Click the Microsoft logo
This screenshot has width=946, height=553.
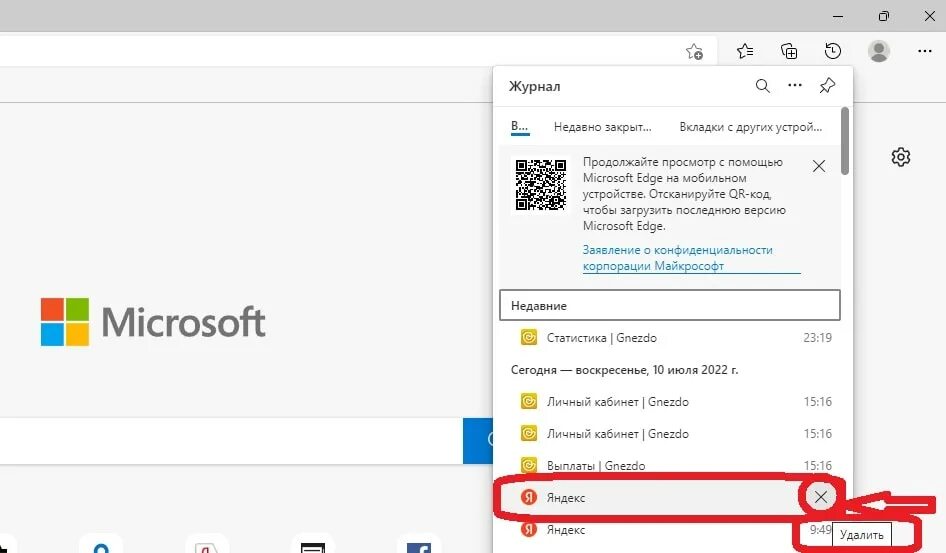[x=153, y=321]
